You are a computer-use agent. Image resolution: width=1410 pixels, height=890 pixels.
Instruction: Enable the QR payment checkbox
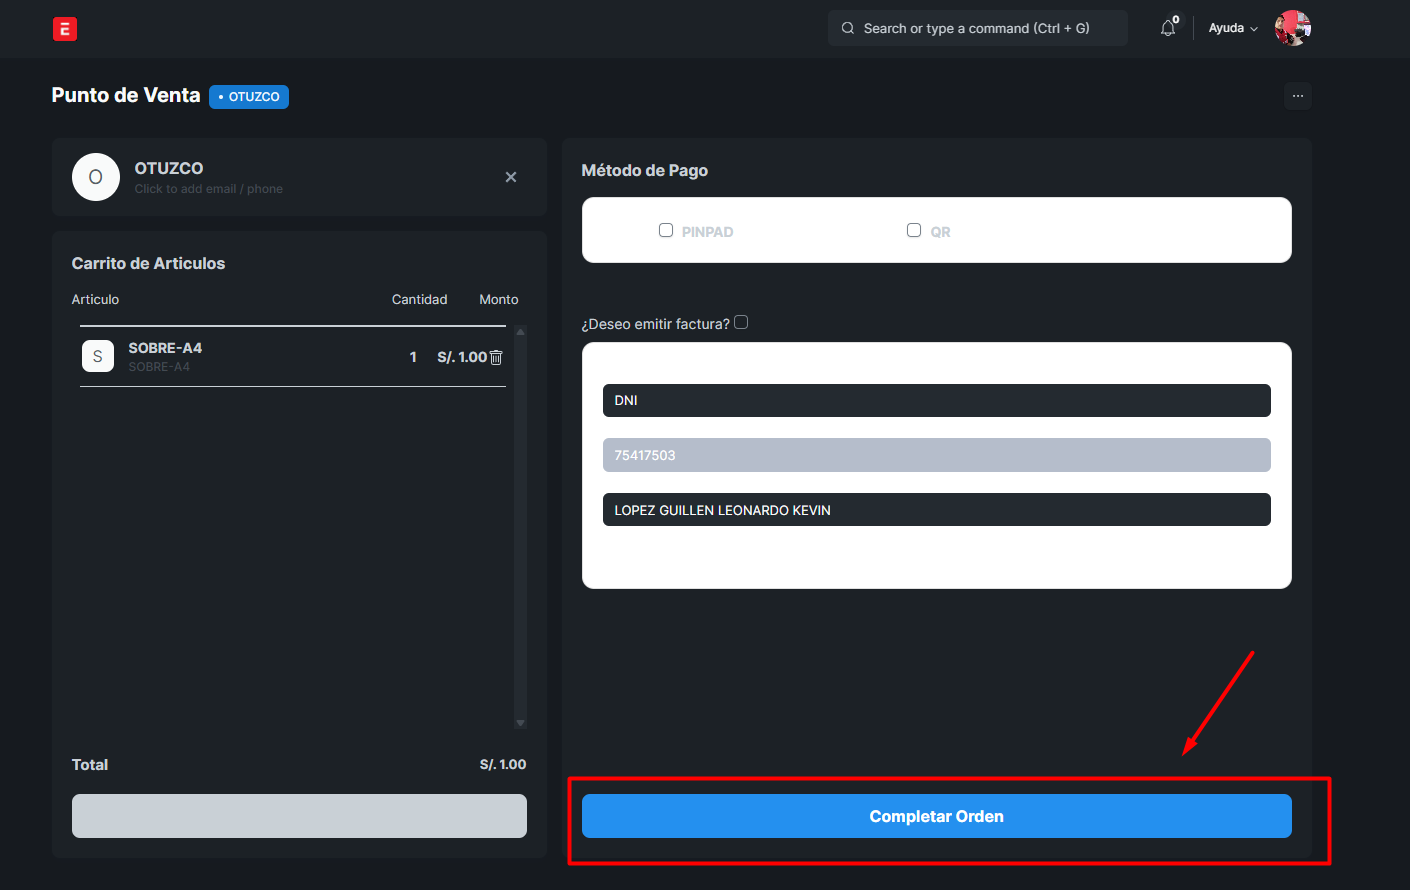coord(914,231)
